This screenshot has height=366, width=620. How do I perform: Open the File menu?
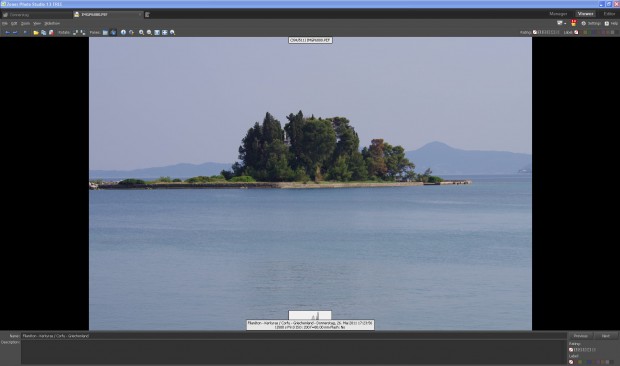(x=5, y=23)
